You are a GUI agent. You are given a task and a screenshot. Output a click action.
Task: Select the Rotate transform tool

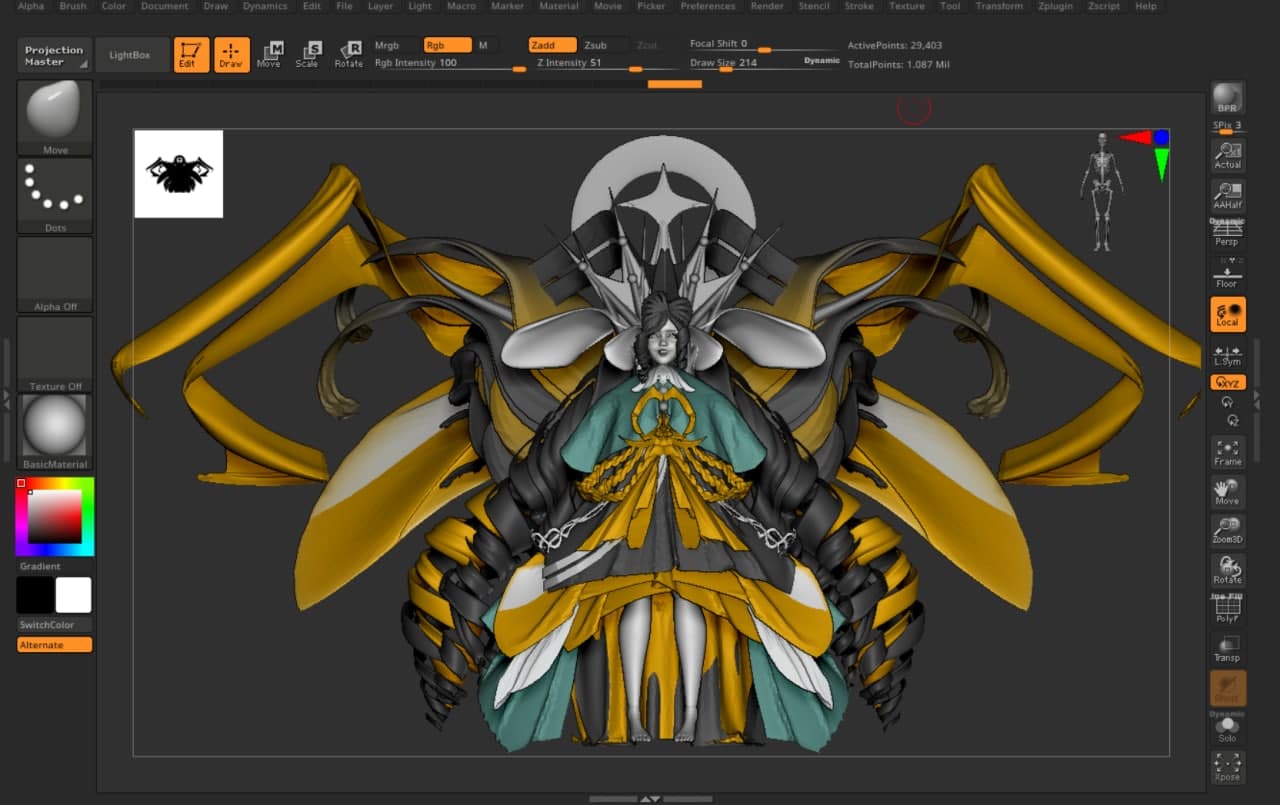click(x=348, y=54)
